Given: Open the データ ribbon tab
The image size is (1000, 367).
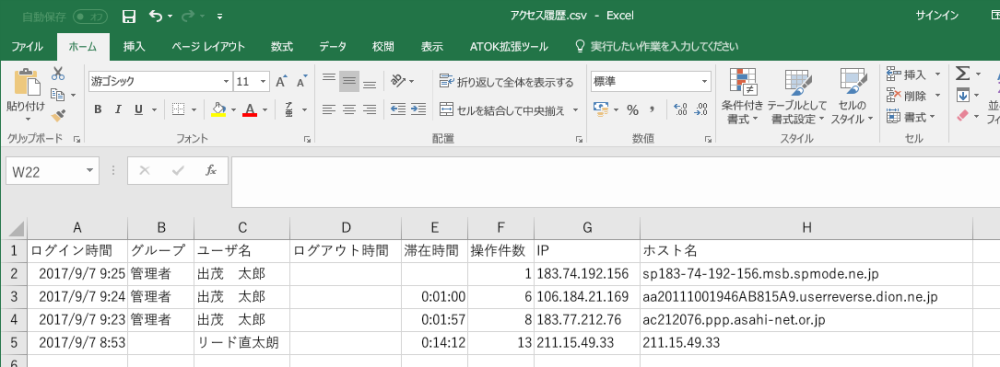Looking at the screenshot, I should point(333,47).
